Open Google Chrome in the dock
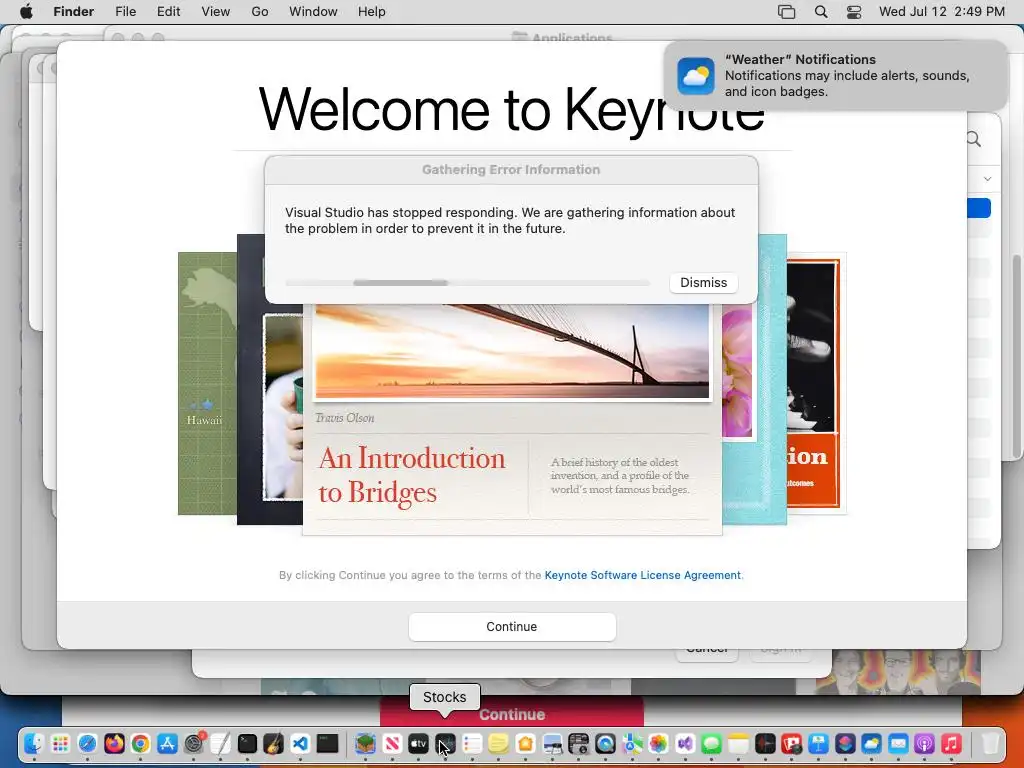Image resolution: width=1024 pixels, height=768 pixels. [x=140, y=743]
